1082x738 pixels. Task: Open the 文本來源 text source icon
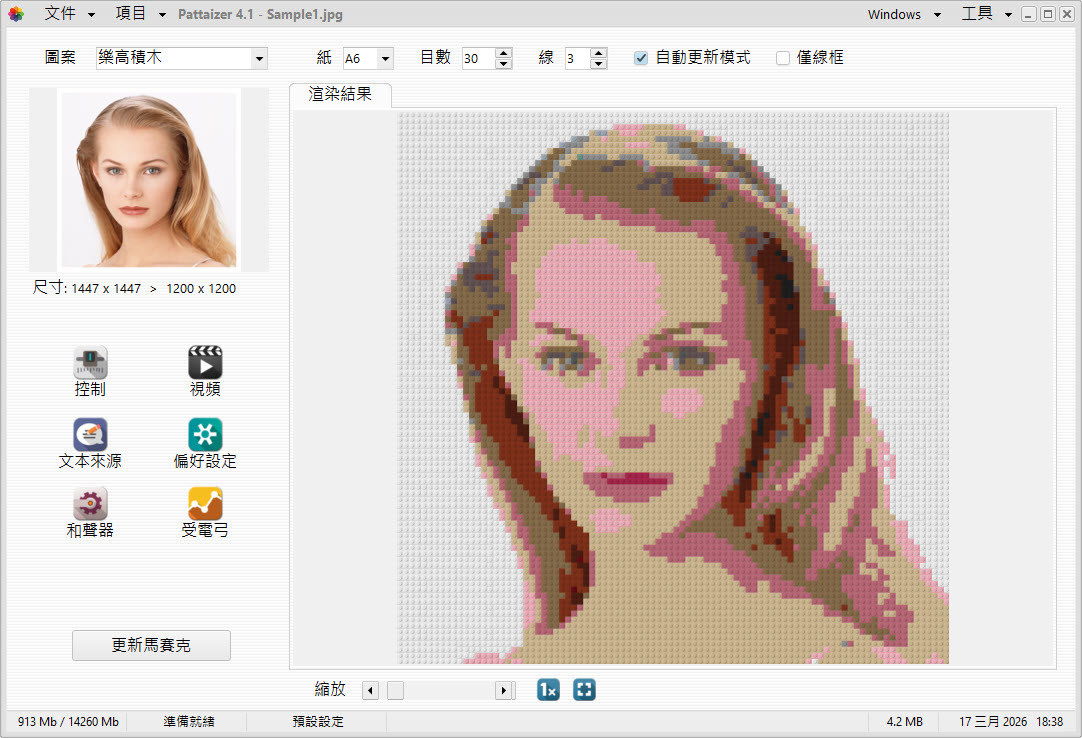(90, 435)
